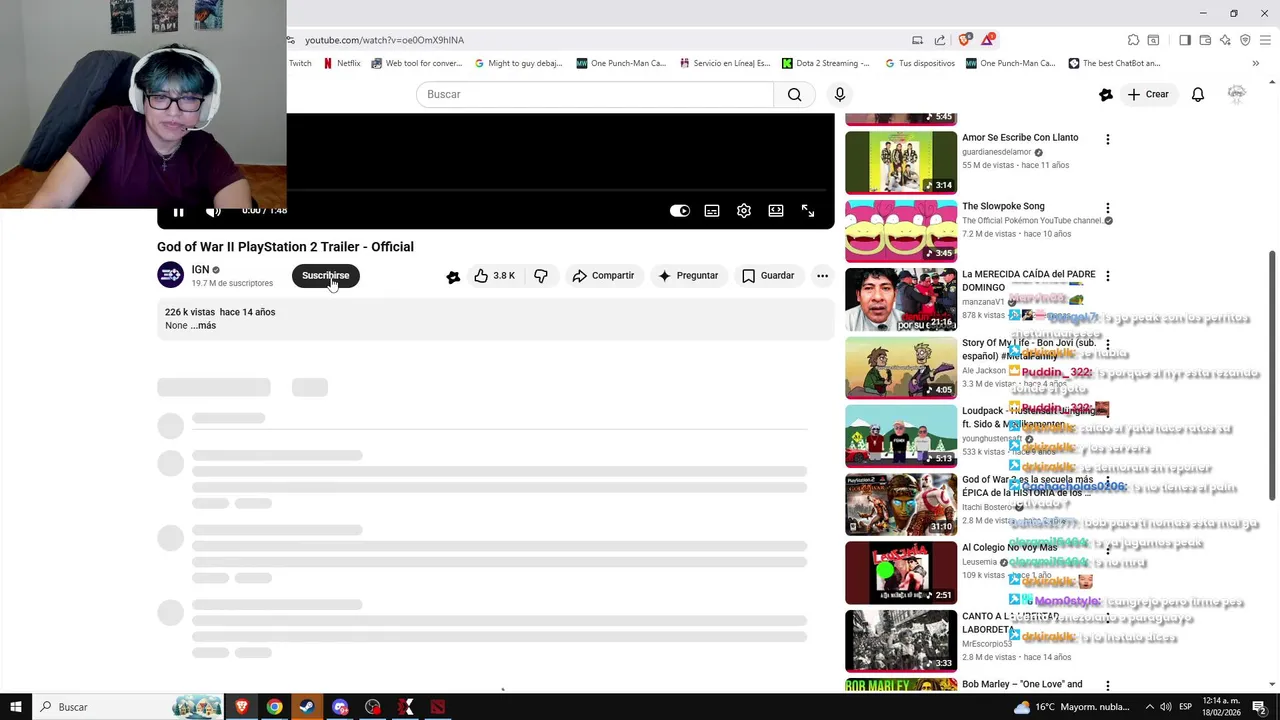Open Steam from the Windows taskbar
This screenshot has height=720, width=1280.
point(306,707)
